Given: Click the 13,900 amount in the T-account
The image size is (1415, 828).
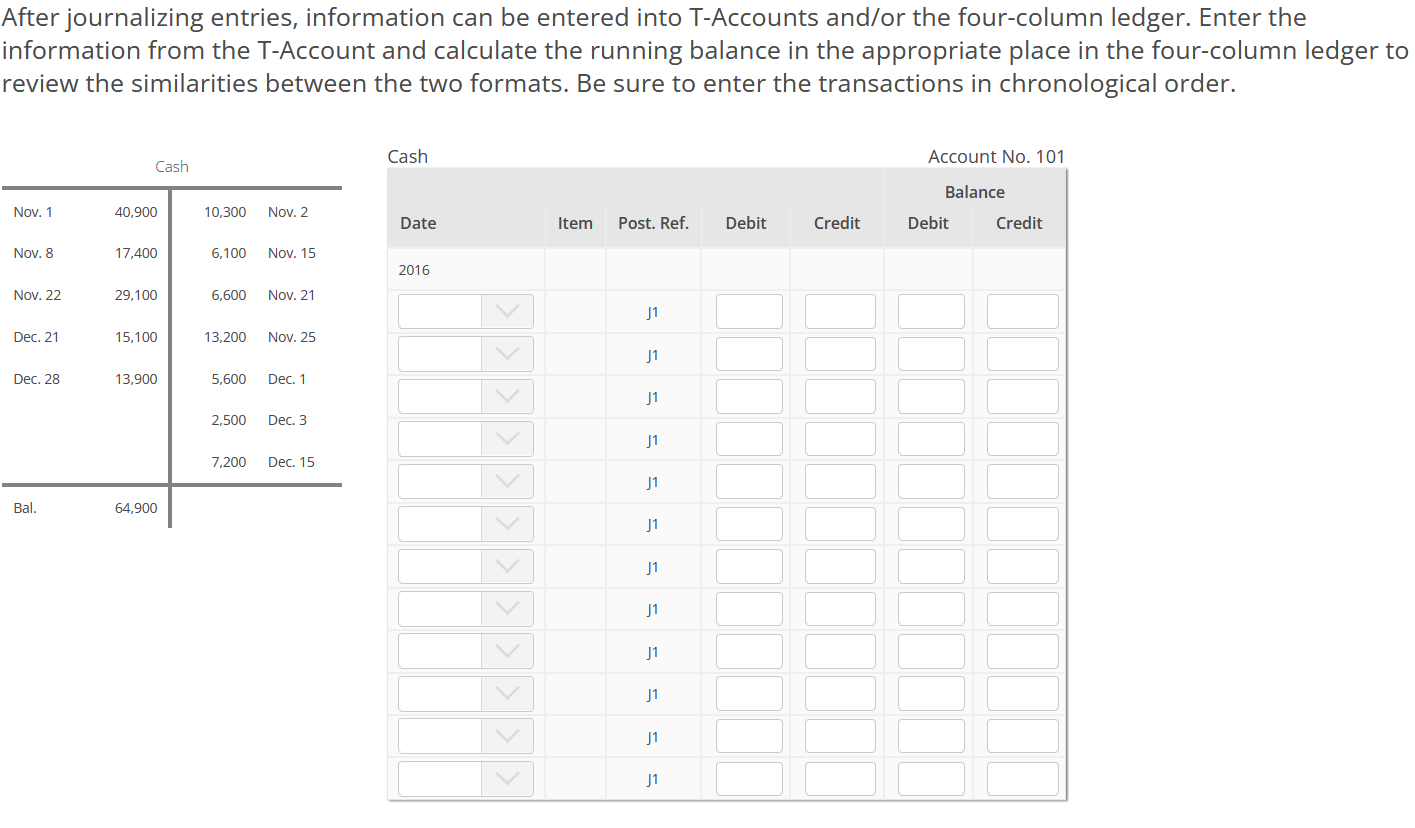Looking at the screenshot, I should click(136, 379).
